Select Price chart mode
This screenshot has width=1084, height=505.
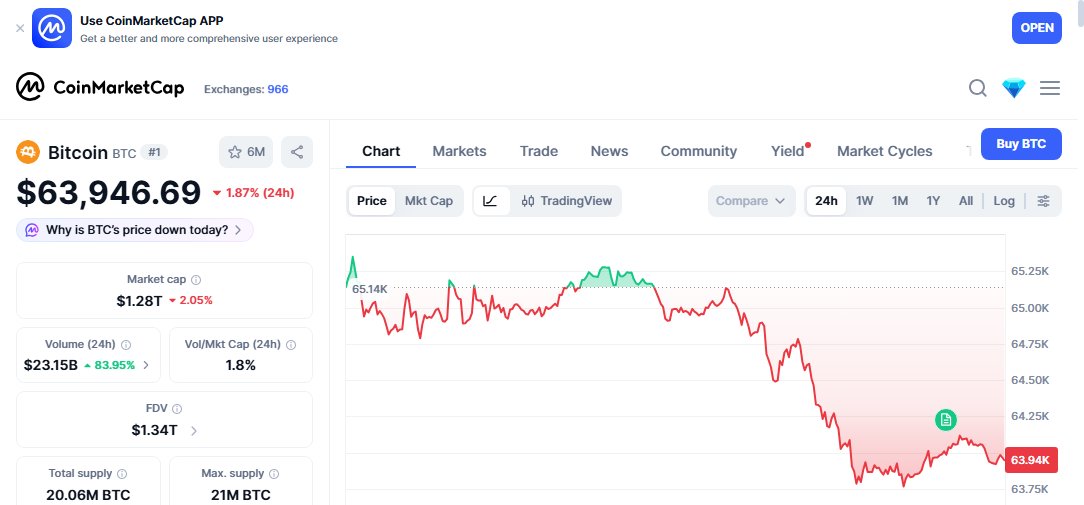(371, 201)
